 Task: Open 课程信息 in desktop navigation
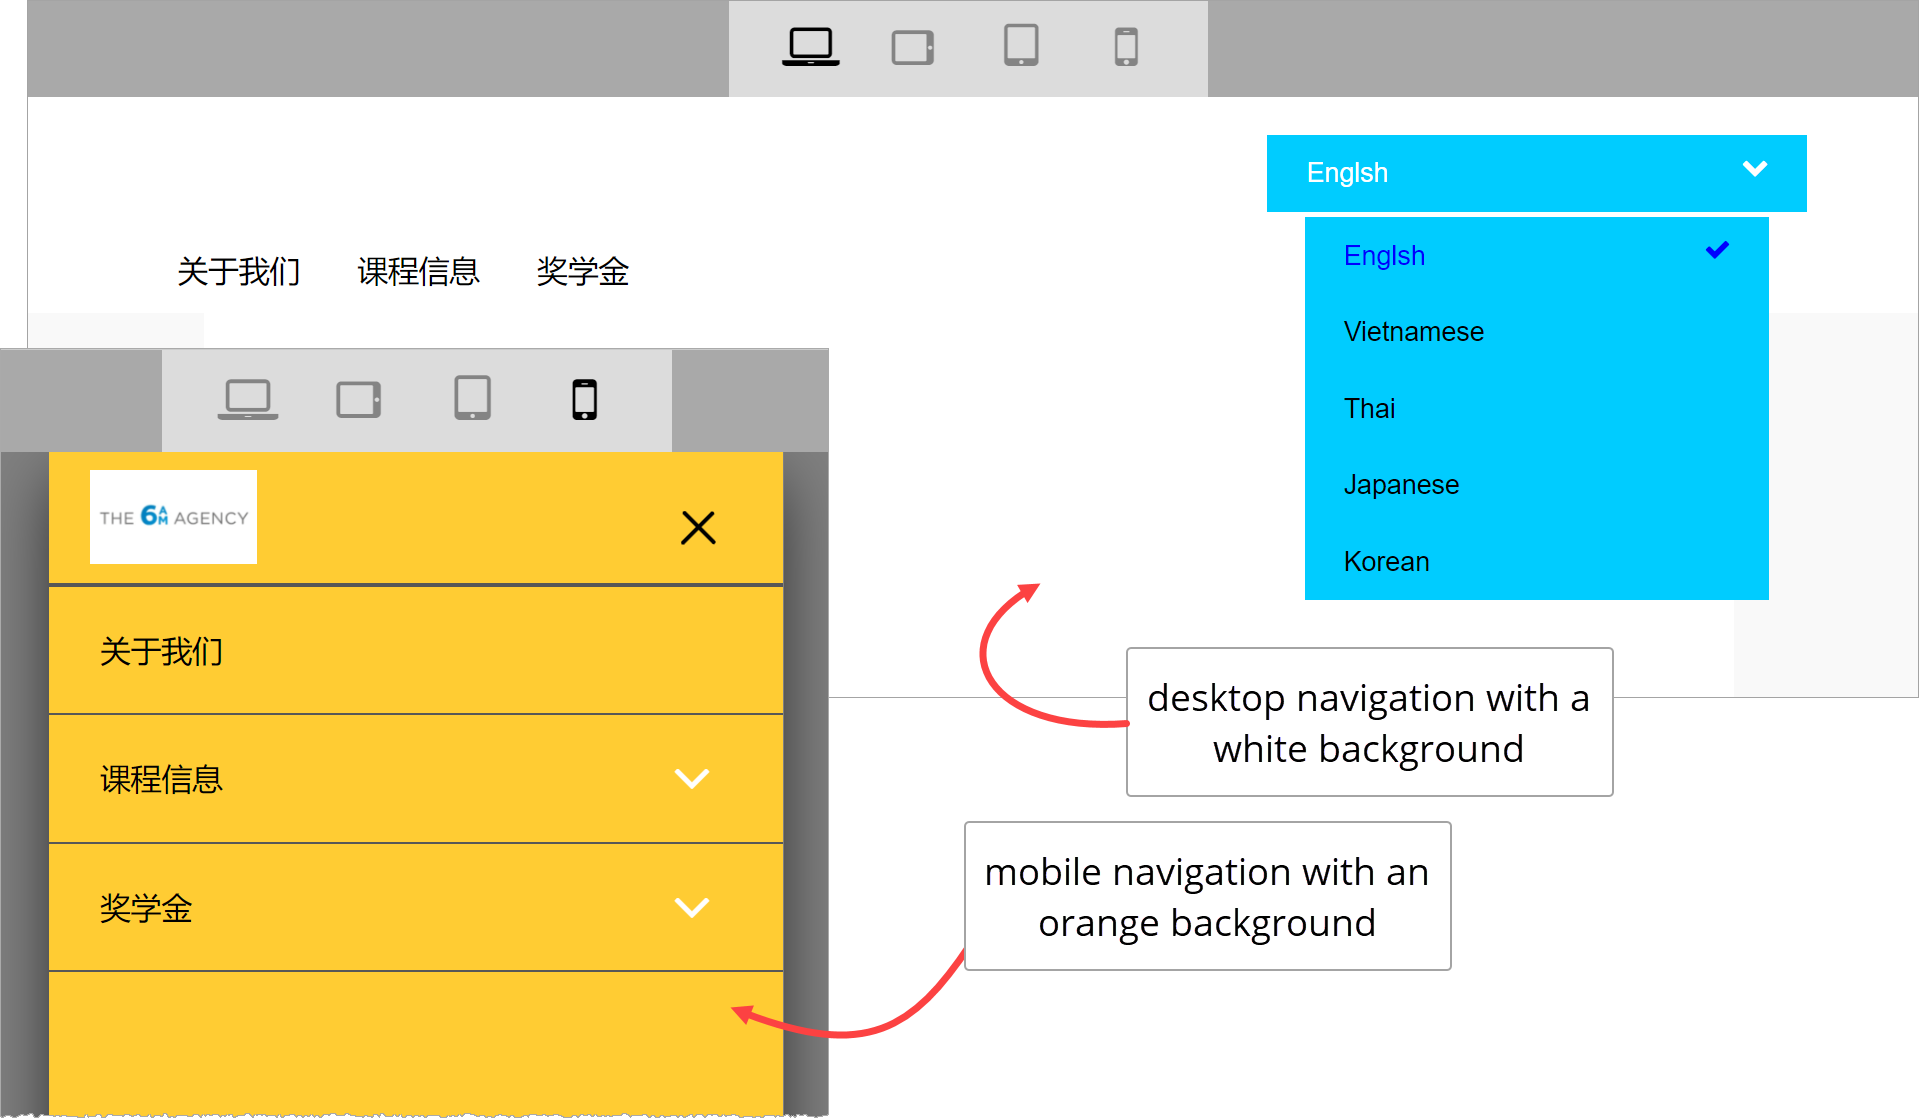pyautogui.click(x=418, y=271)
